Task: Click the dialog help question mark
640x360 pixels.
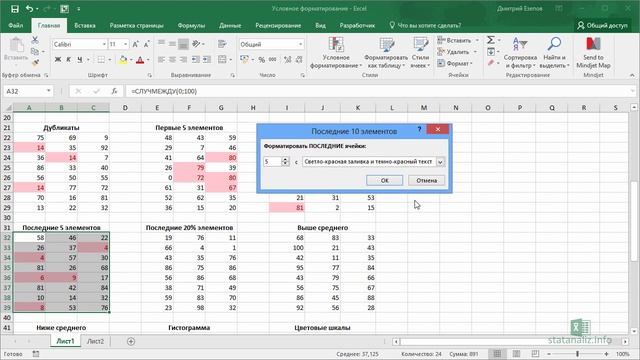Action: [x=419, y=130]
